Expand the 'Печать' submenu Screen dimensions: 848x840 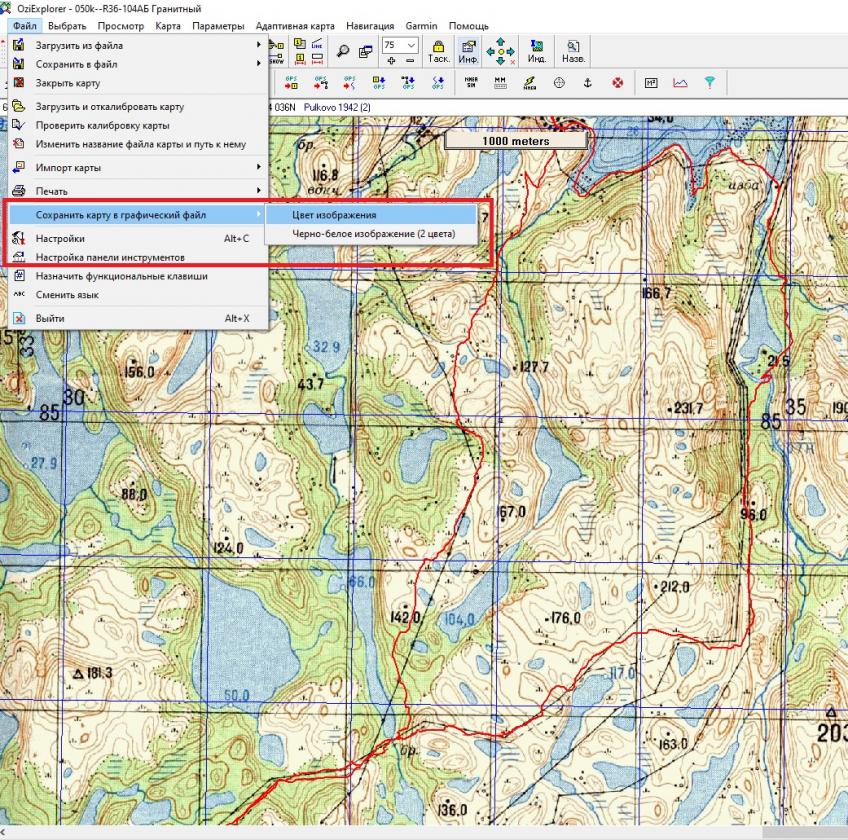[x=52, y=190]
